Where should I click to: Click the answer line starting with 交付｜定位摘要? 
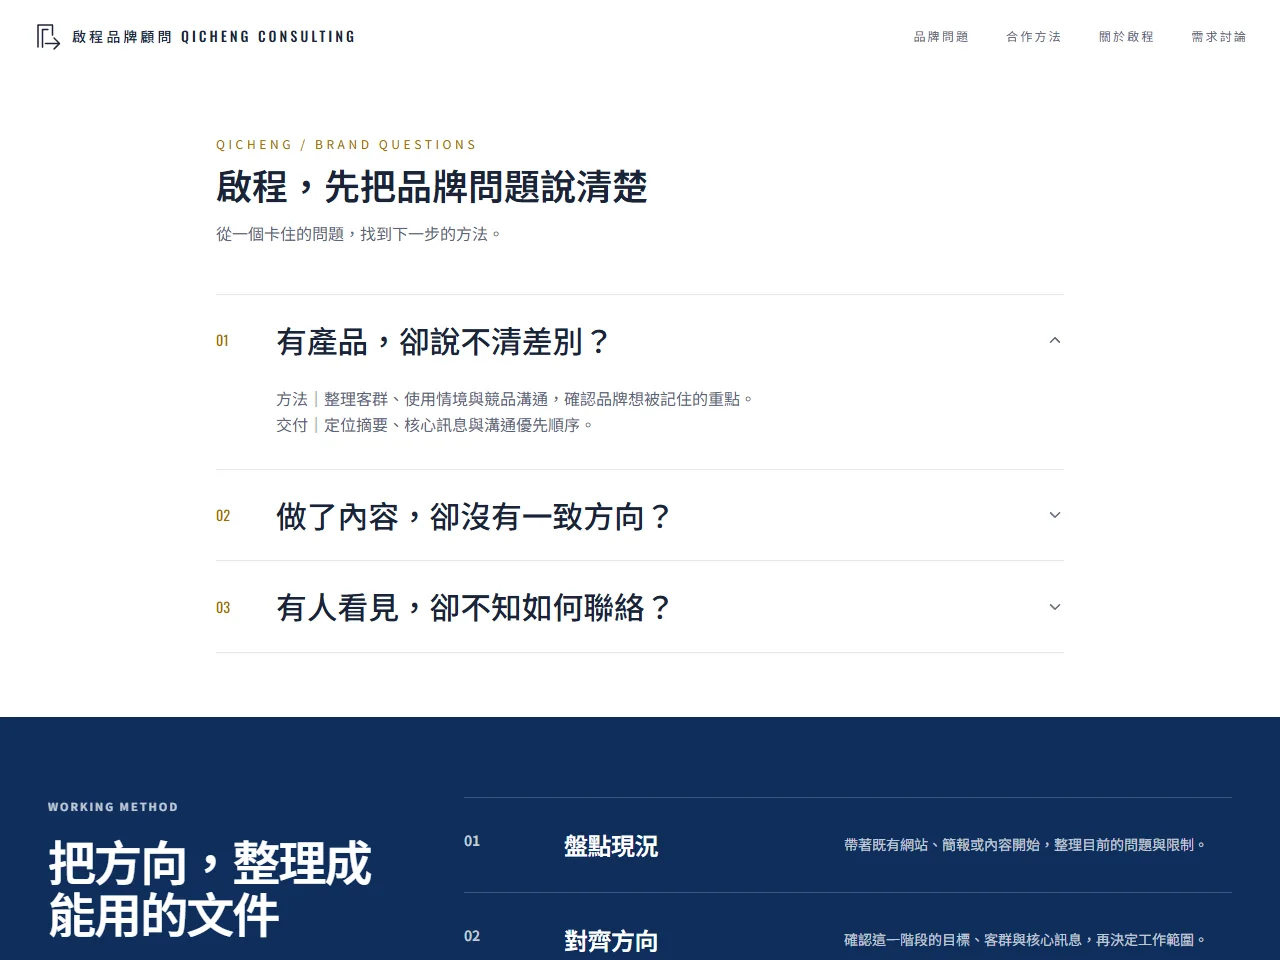(435, 425)
